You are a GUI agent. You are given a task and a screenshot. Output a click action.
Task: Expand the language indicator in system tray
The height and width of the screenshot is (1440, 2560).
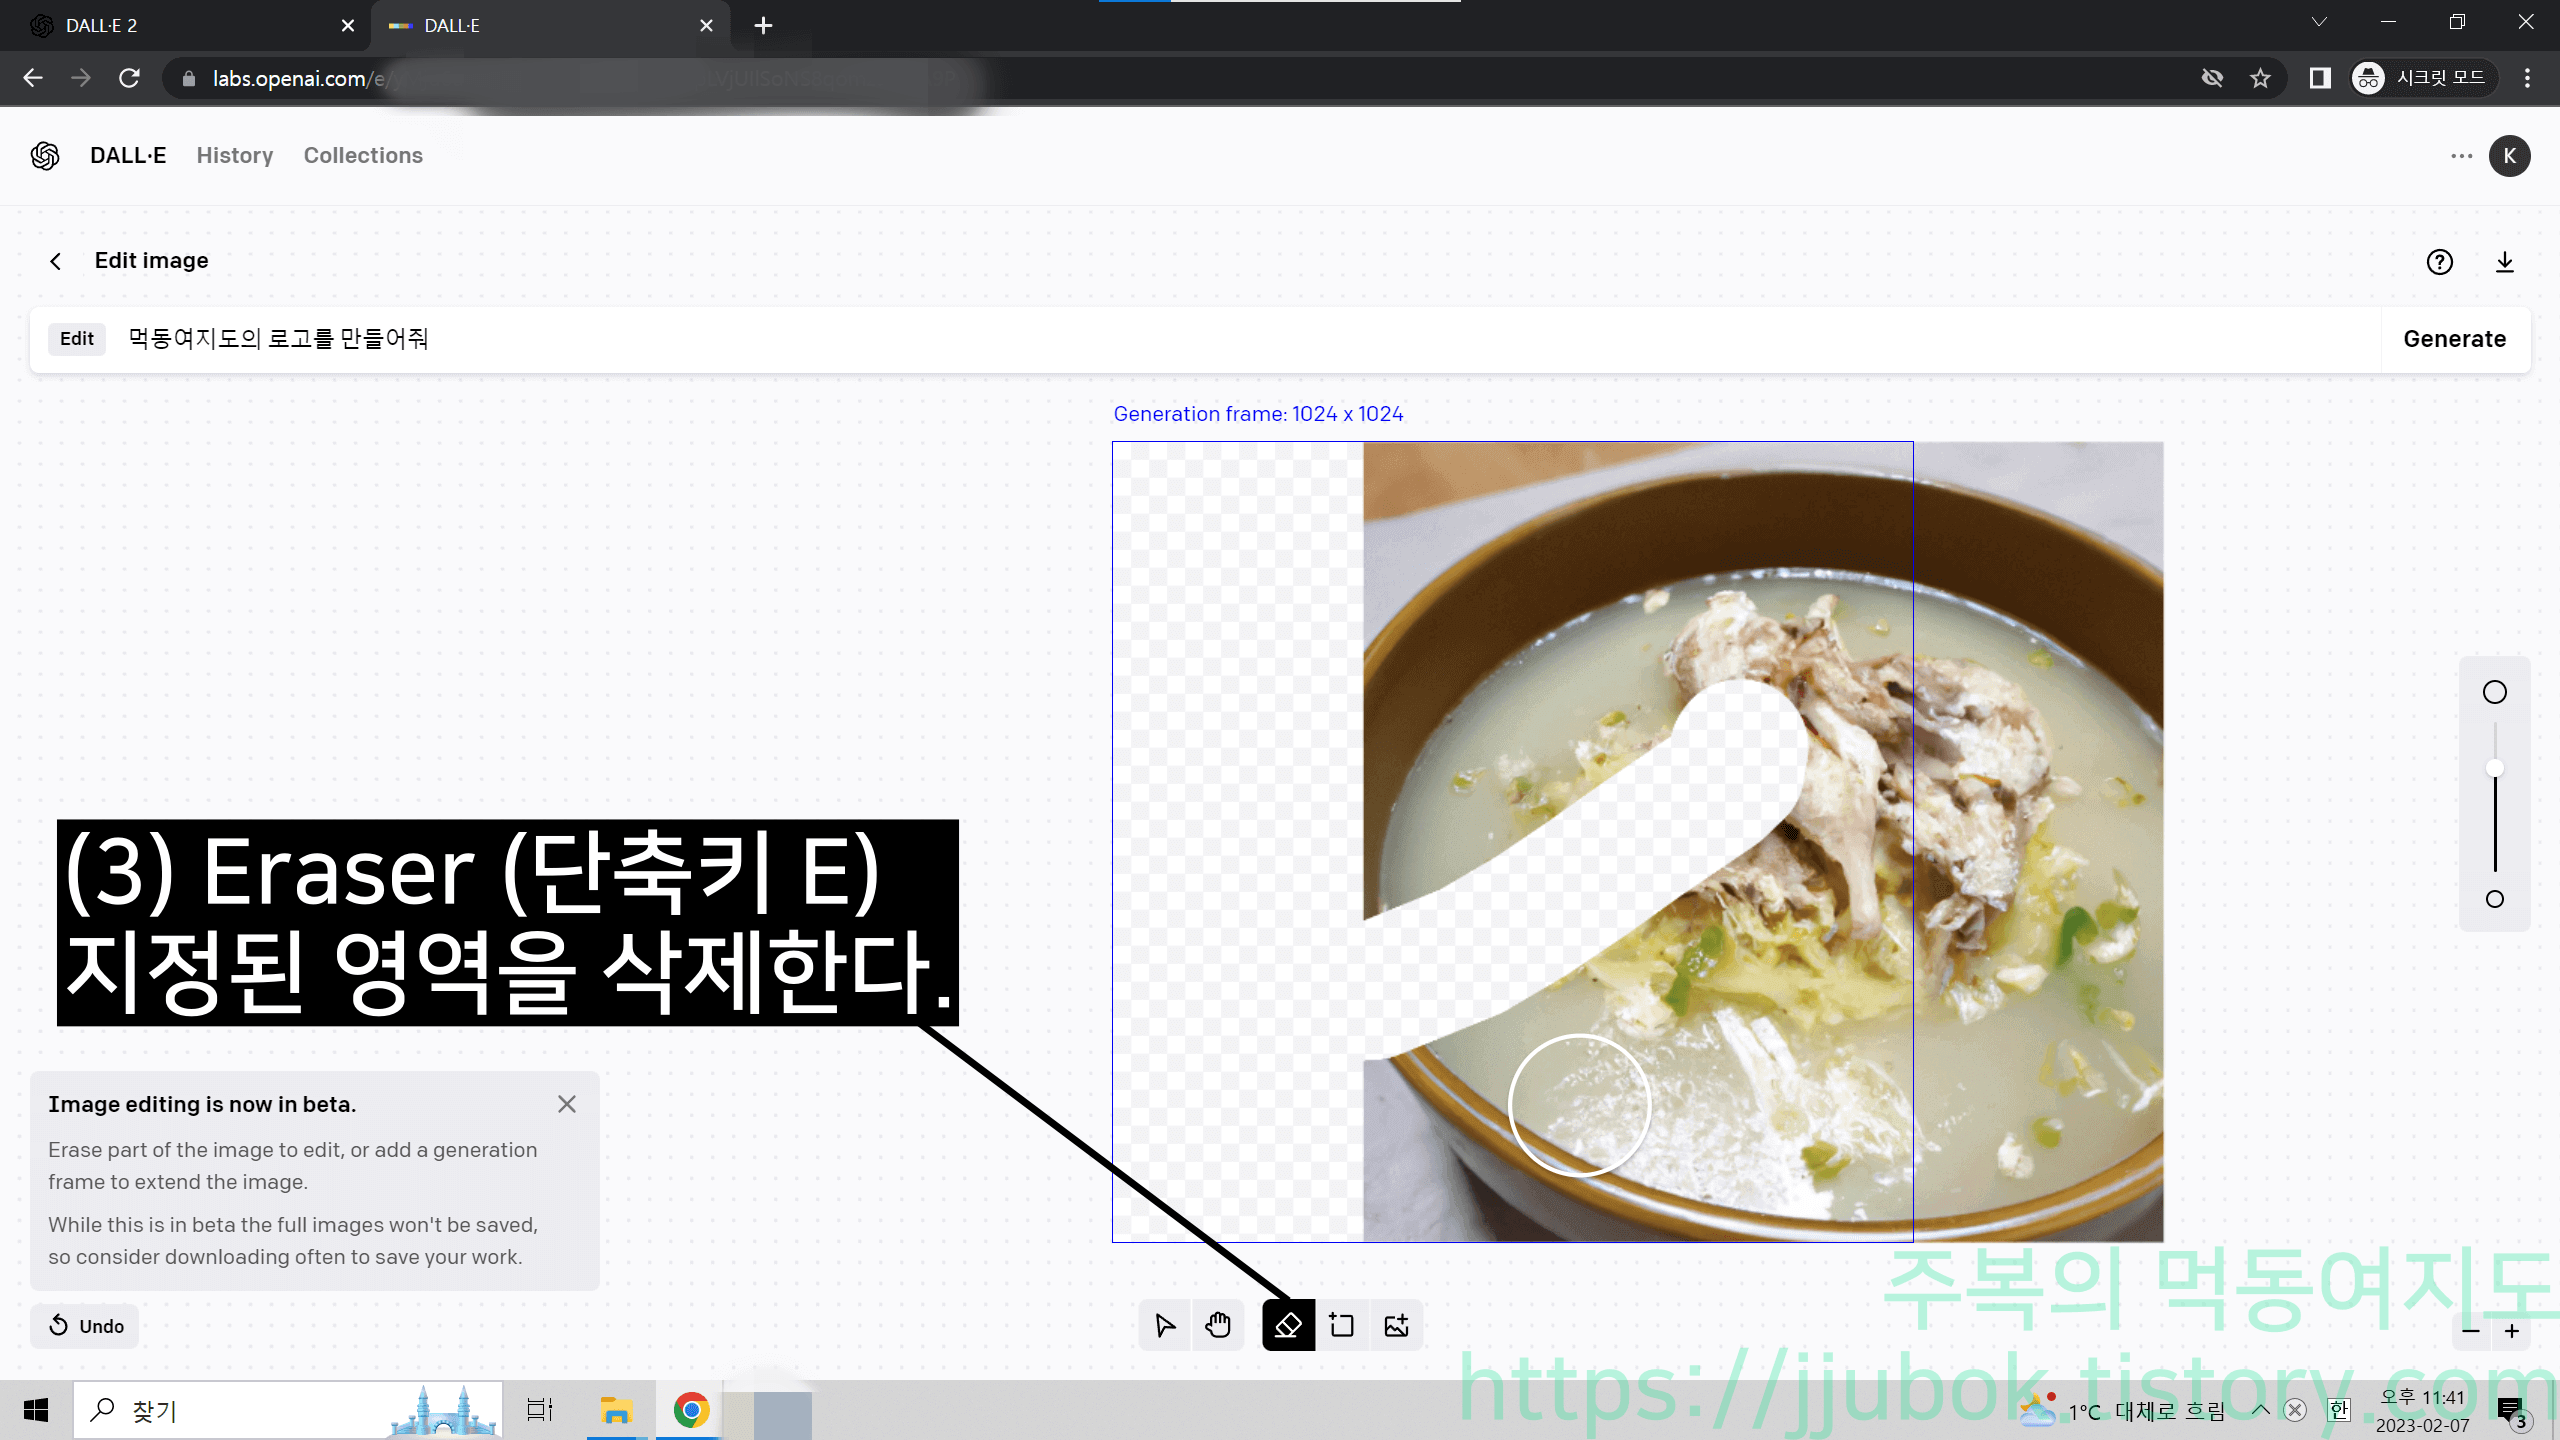coord(2338,1410)
